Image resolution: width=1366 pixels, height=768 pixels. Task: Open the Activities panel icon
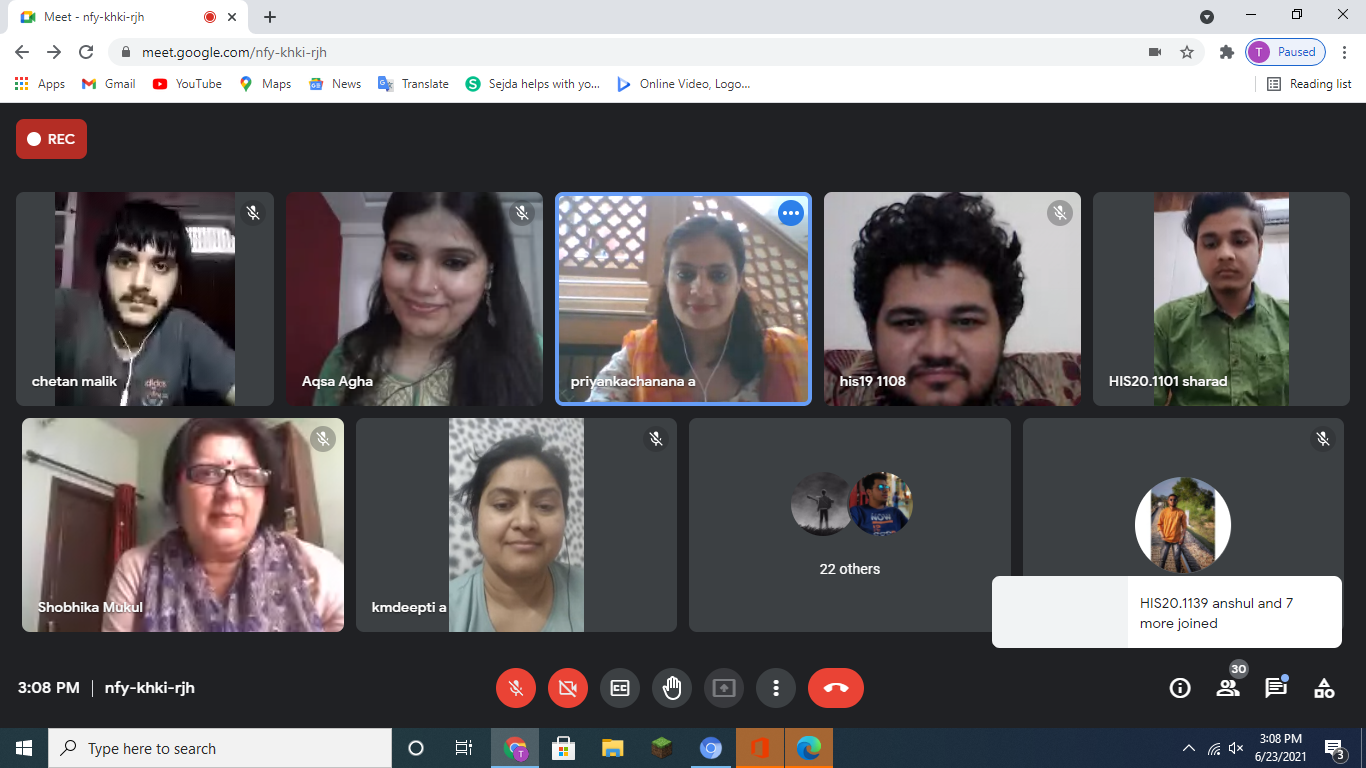click(x=1324, y=688)
